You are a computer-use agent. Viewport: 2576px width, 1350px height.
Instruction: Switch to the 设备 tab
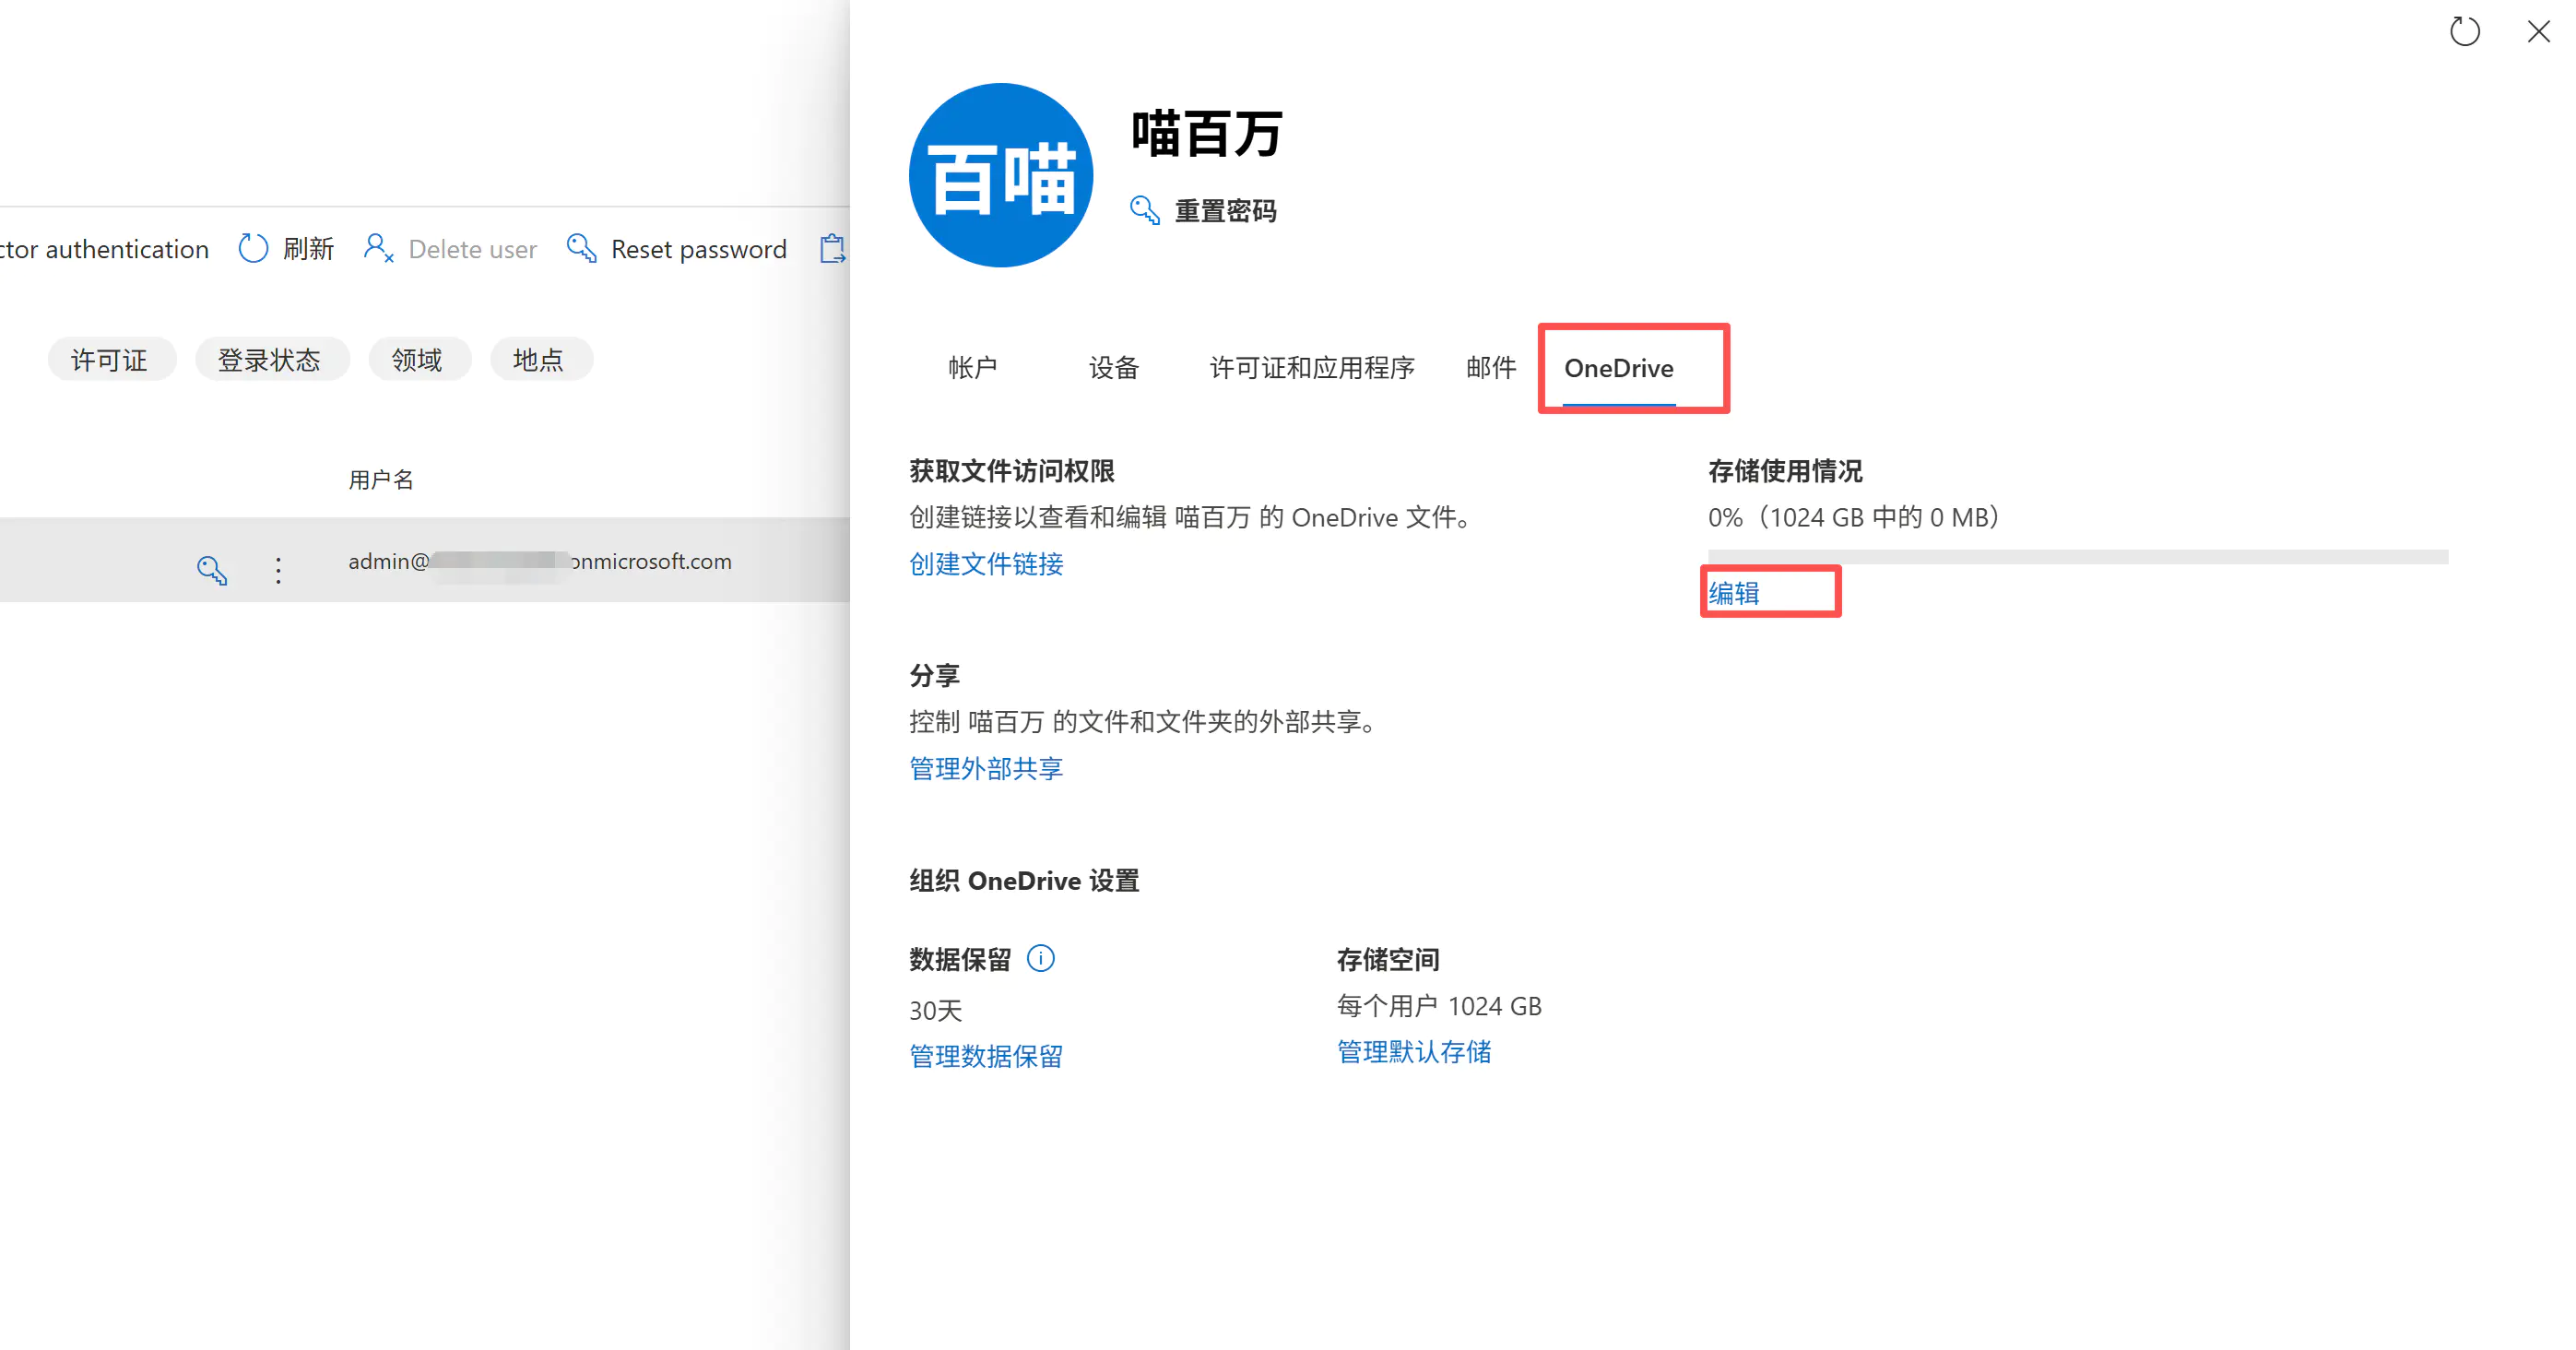point(1113,368)
